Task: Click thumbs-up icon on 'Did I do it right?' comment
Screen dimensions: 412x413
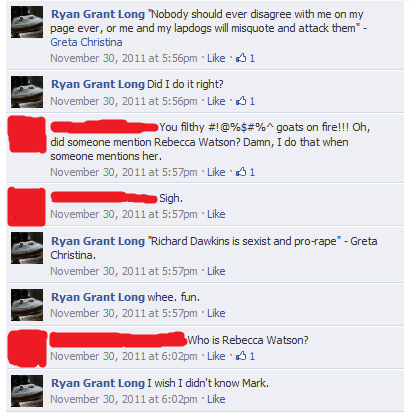Action: click(x=241, y=101)
